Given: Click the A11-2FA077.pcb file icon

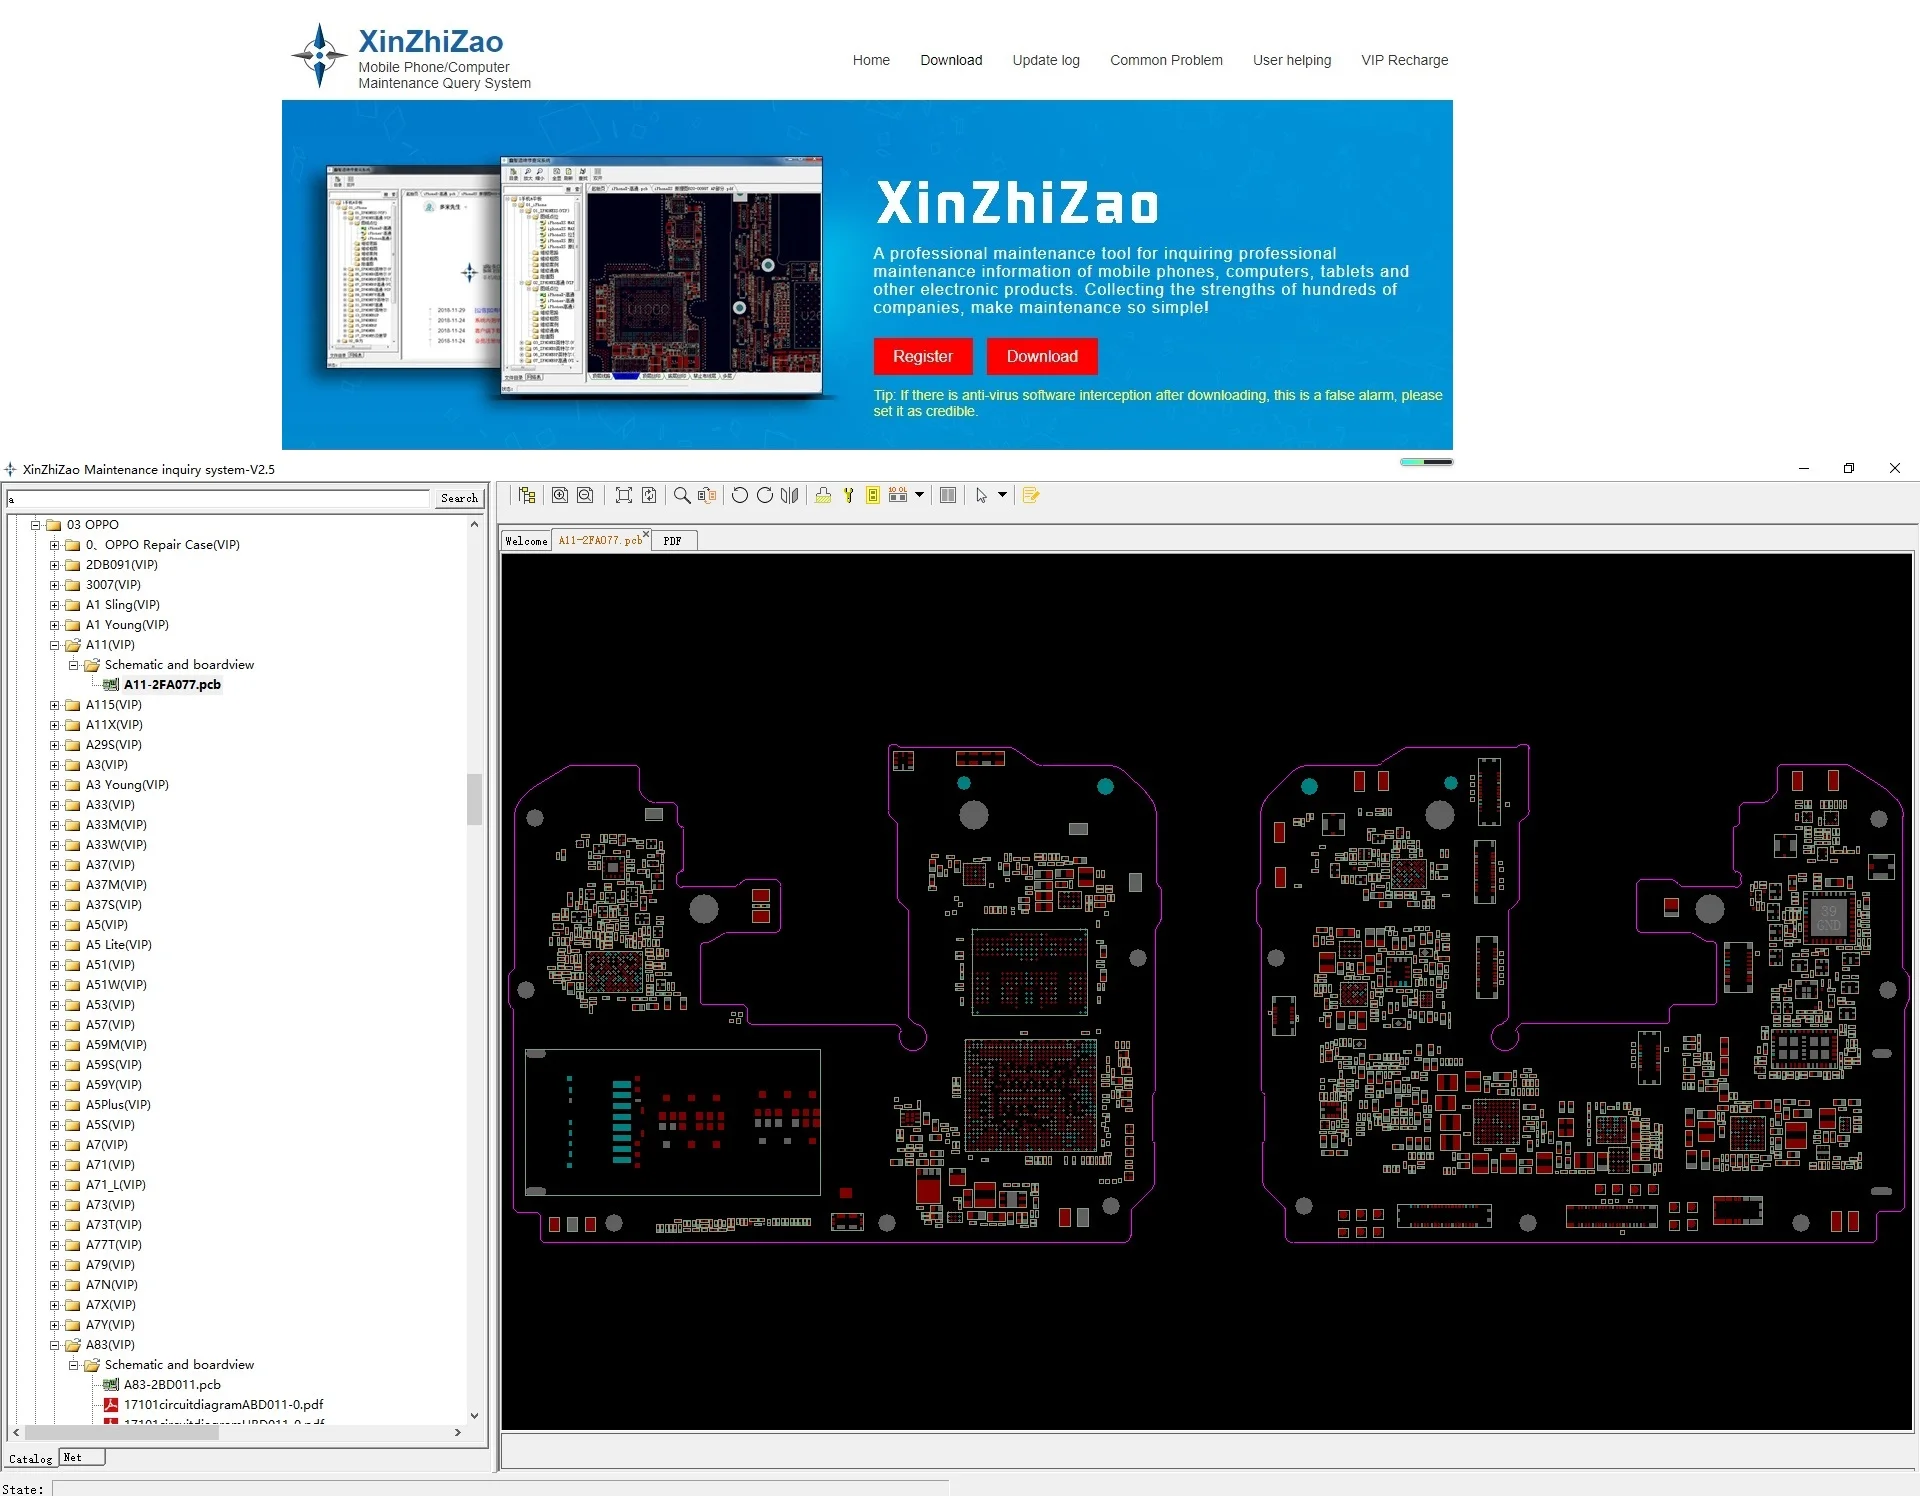Looking at the screenshot, I should (111, 684).
